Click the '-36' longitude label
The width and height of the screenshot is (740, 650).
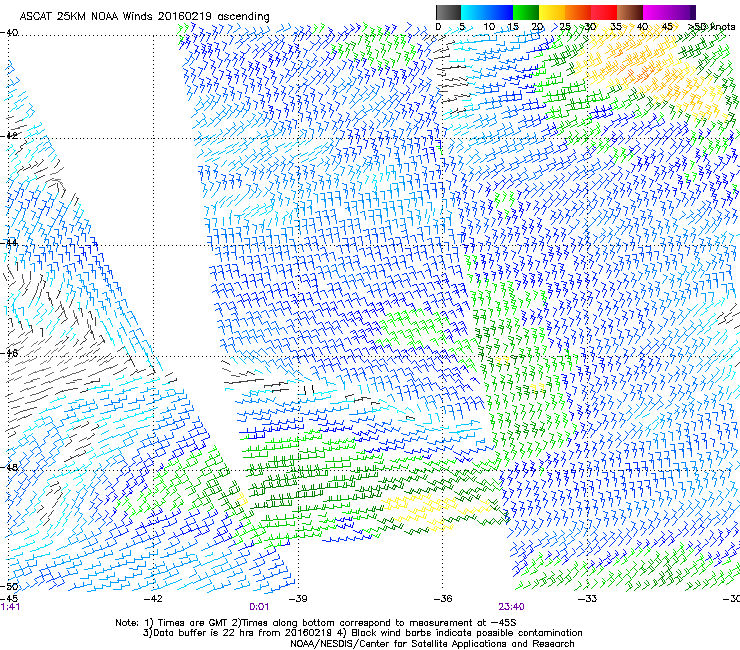coord(443,599)
